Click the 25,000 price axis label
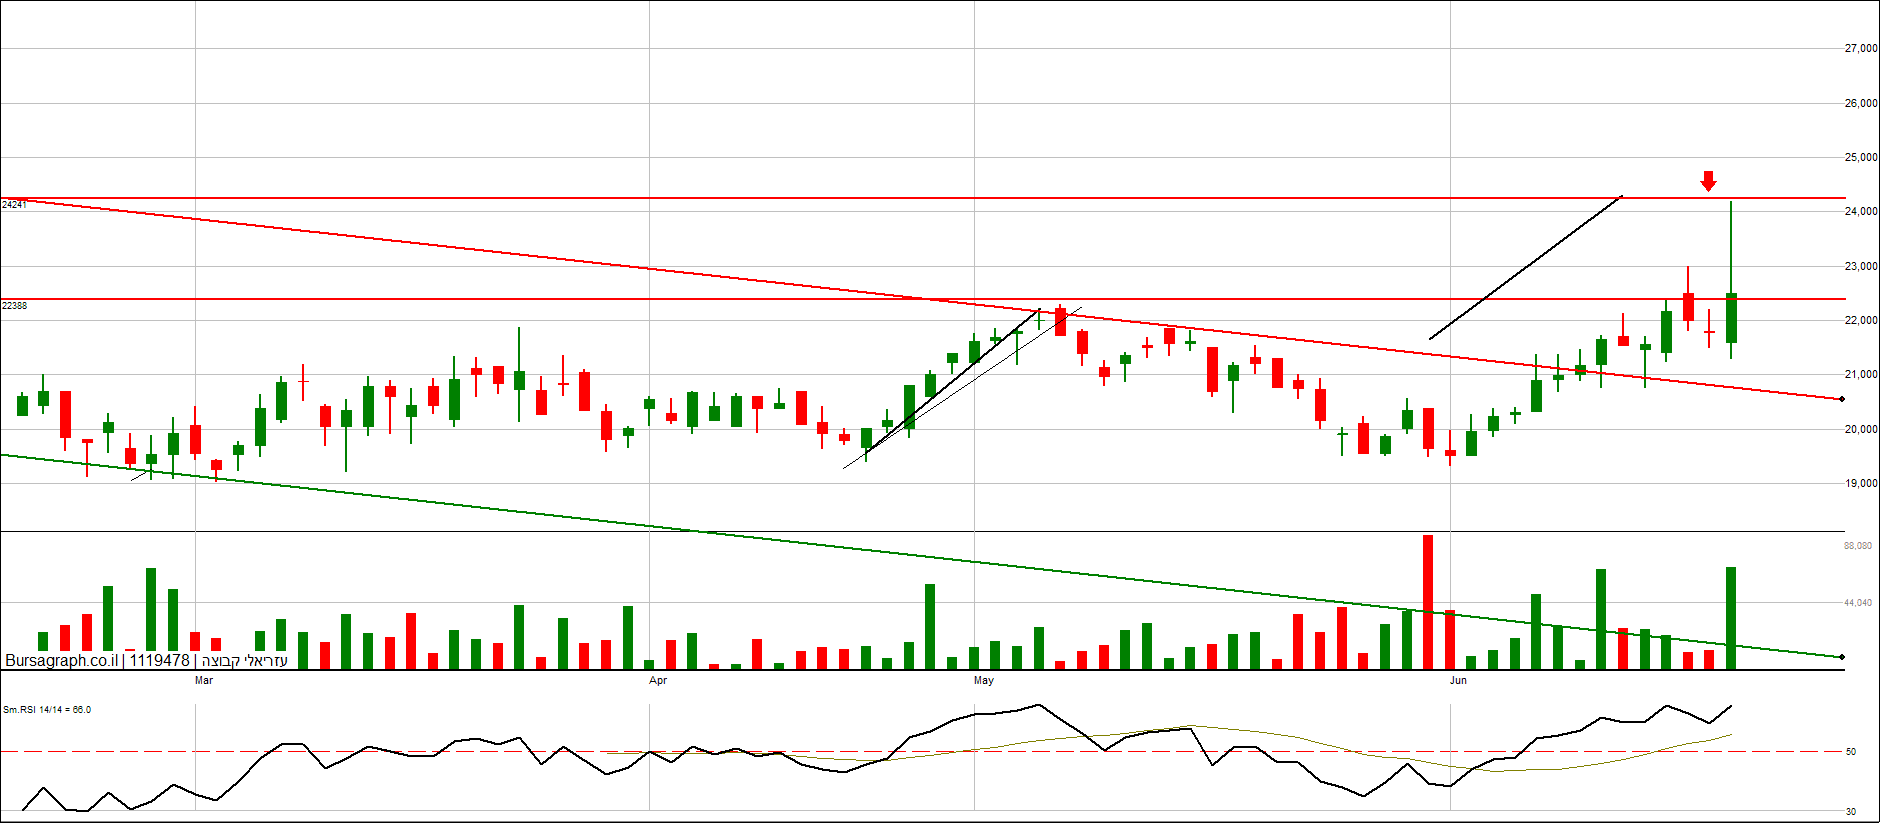The width and height of the screenshot is (1880, 823). click(1861, 157)
